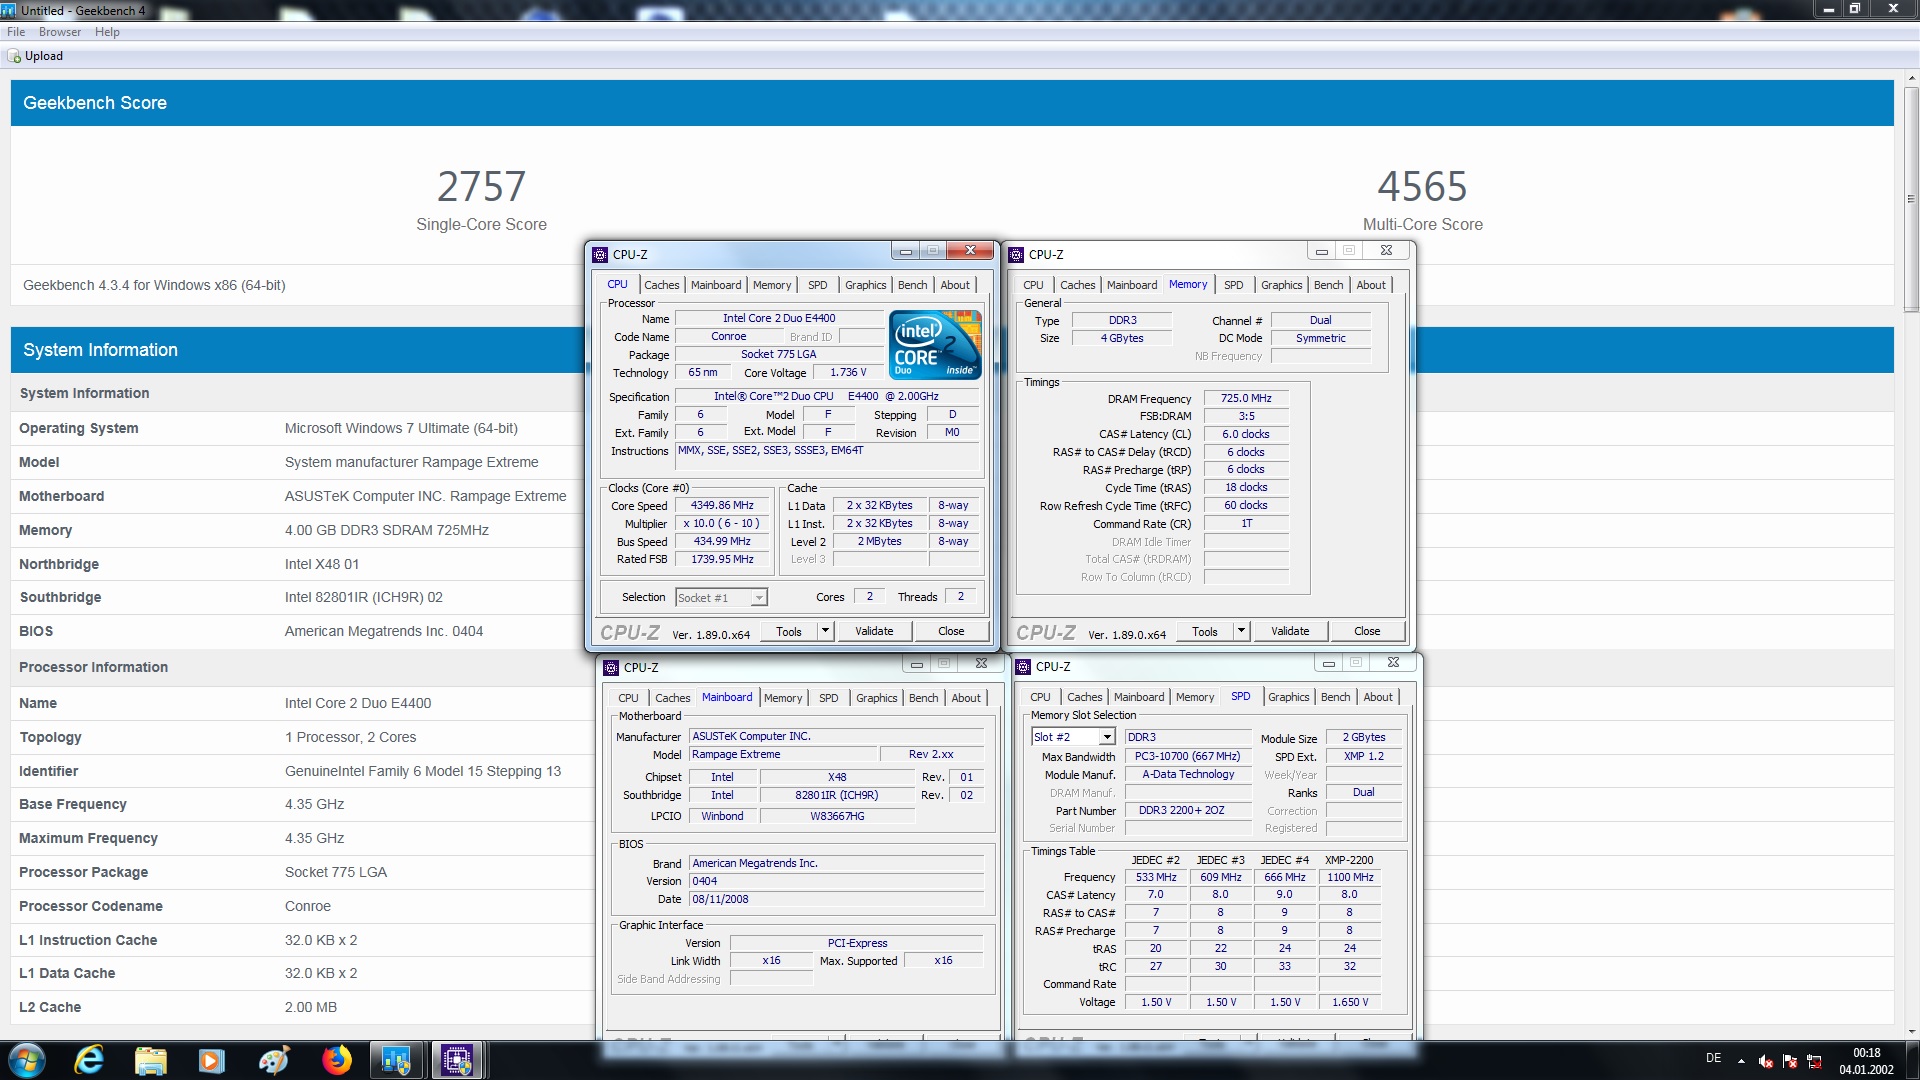Switch to SPD tab in Memory window
The image size is (1920, 1080).
pos(1233,285)
